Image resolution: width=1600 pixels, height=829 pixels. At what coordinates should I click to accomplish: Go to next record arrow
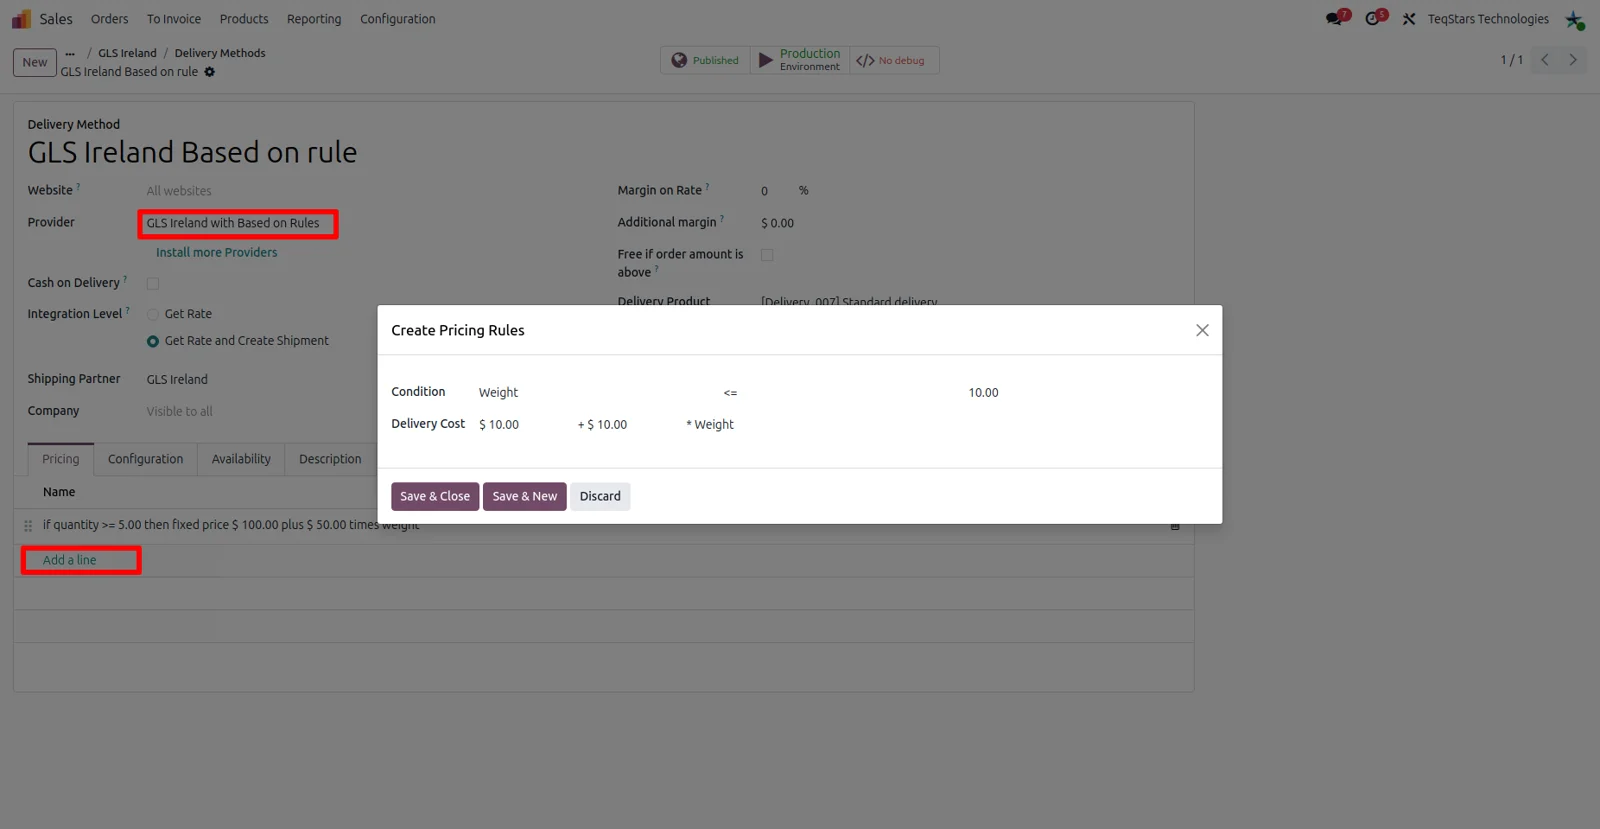click(1573, 60)
